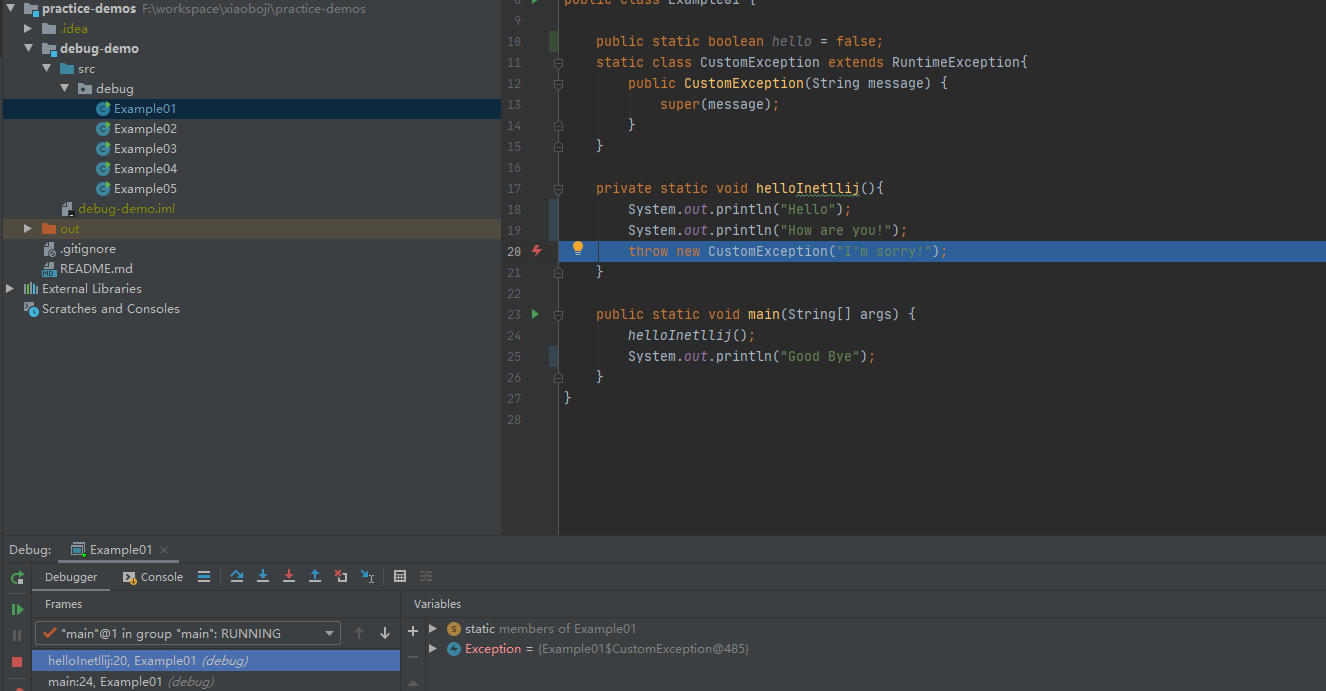Expand the Exception variable entry
Viewport: 1326px width, 691px height.
(430, 648)
